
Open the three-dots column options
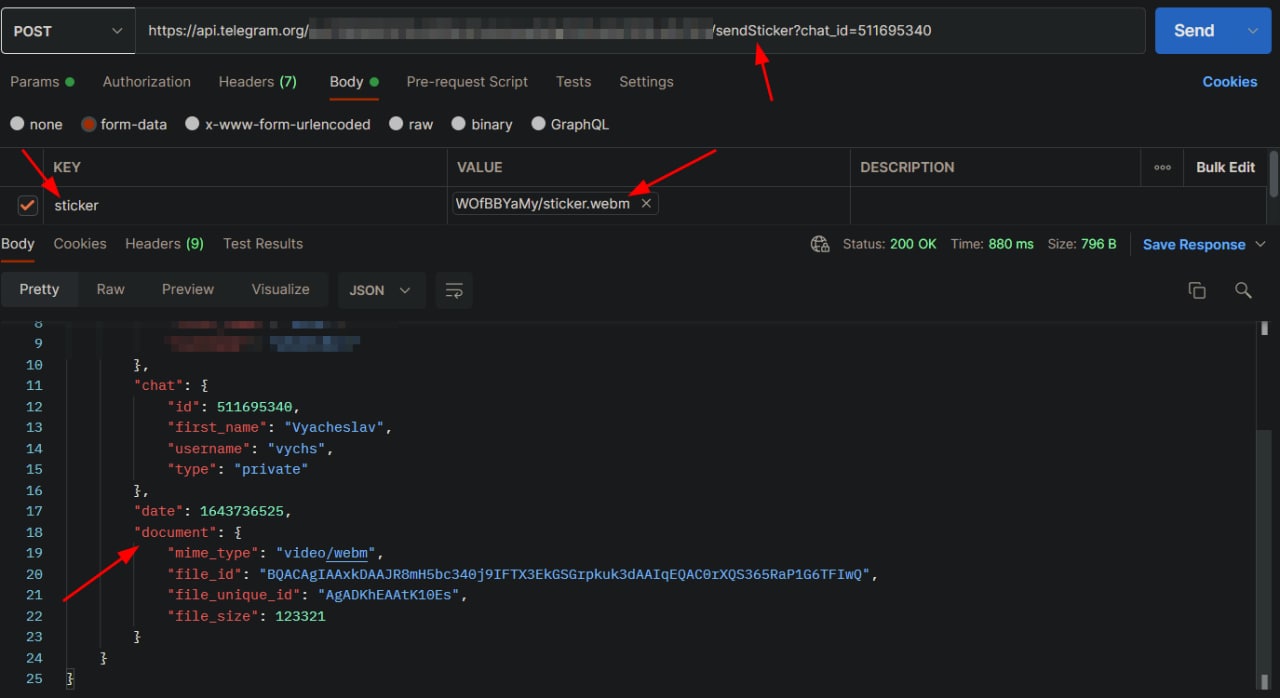click(x=1162, y=167)
